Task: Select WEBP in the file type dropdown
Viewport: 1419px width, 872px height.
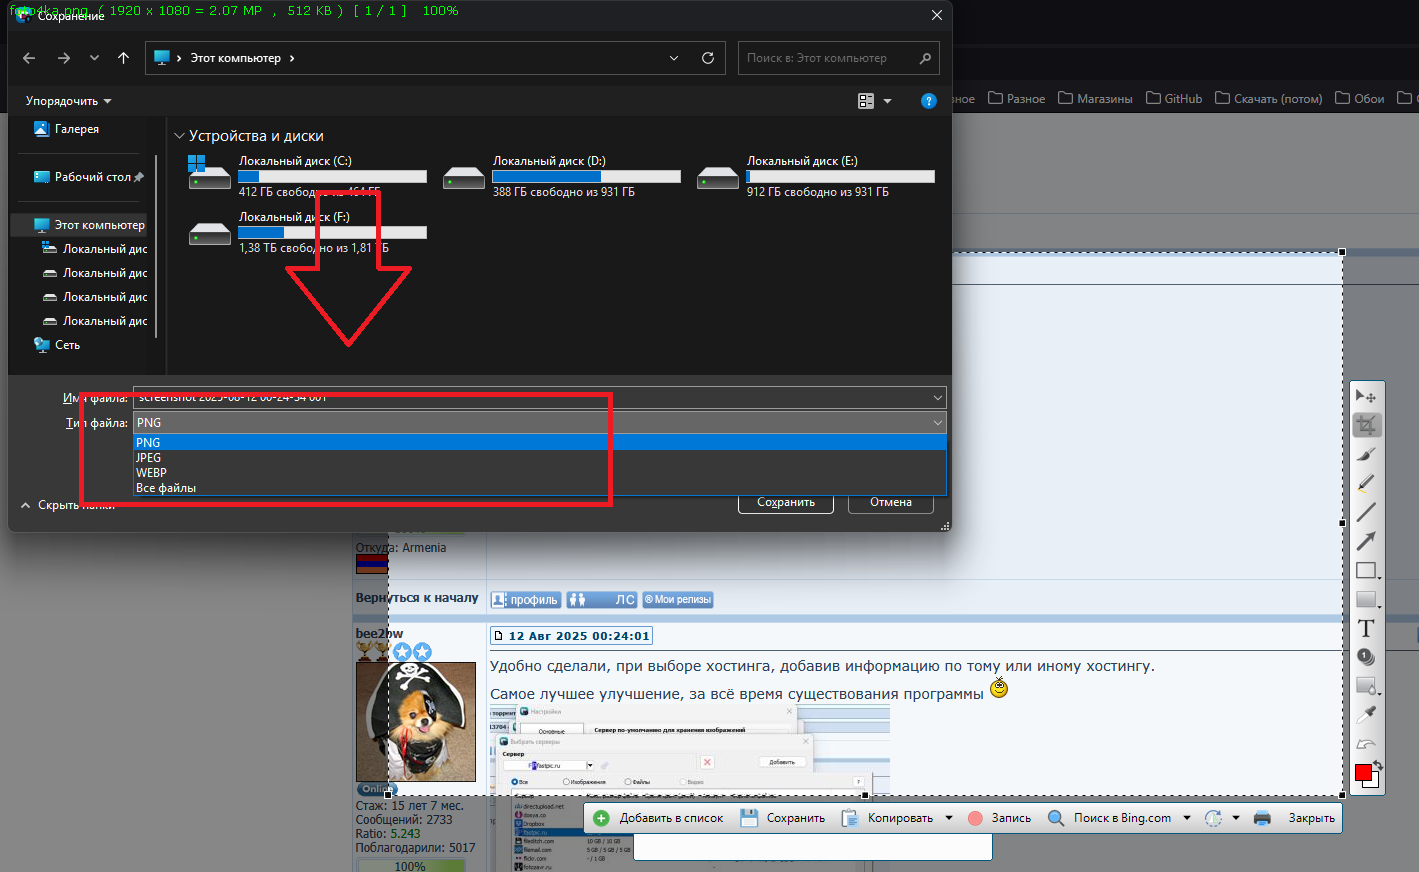Action: click(152, 473)
